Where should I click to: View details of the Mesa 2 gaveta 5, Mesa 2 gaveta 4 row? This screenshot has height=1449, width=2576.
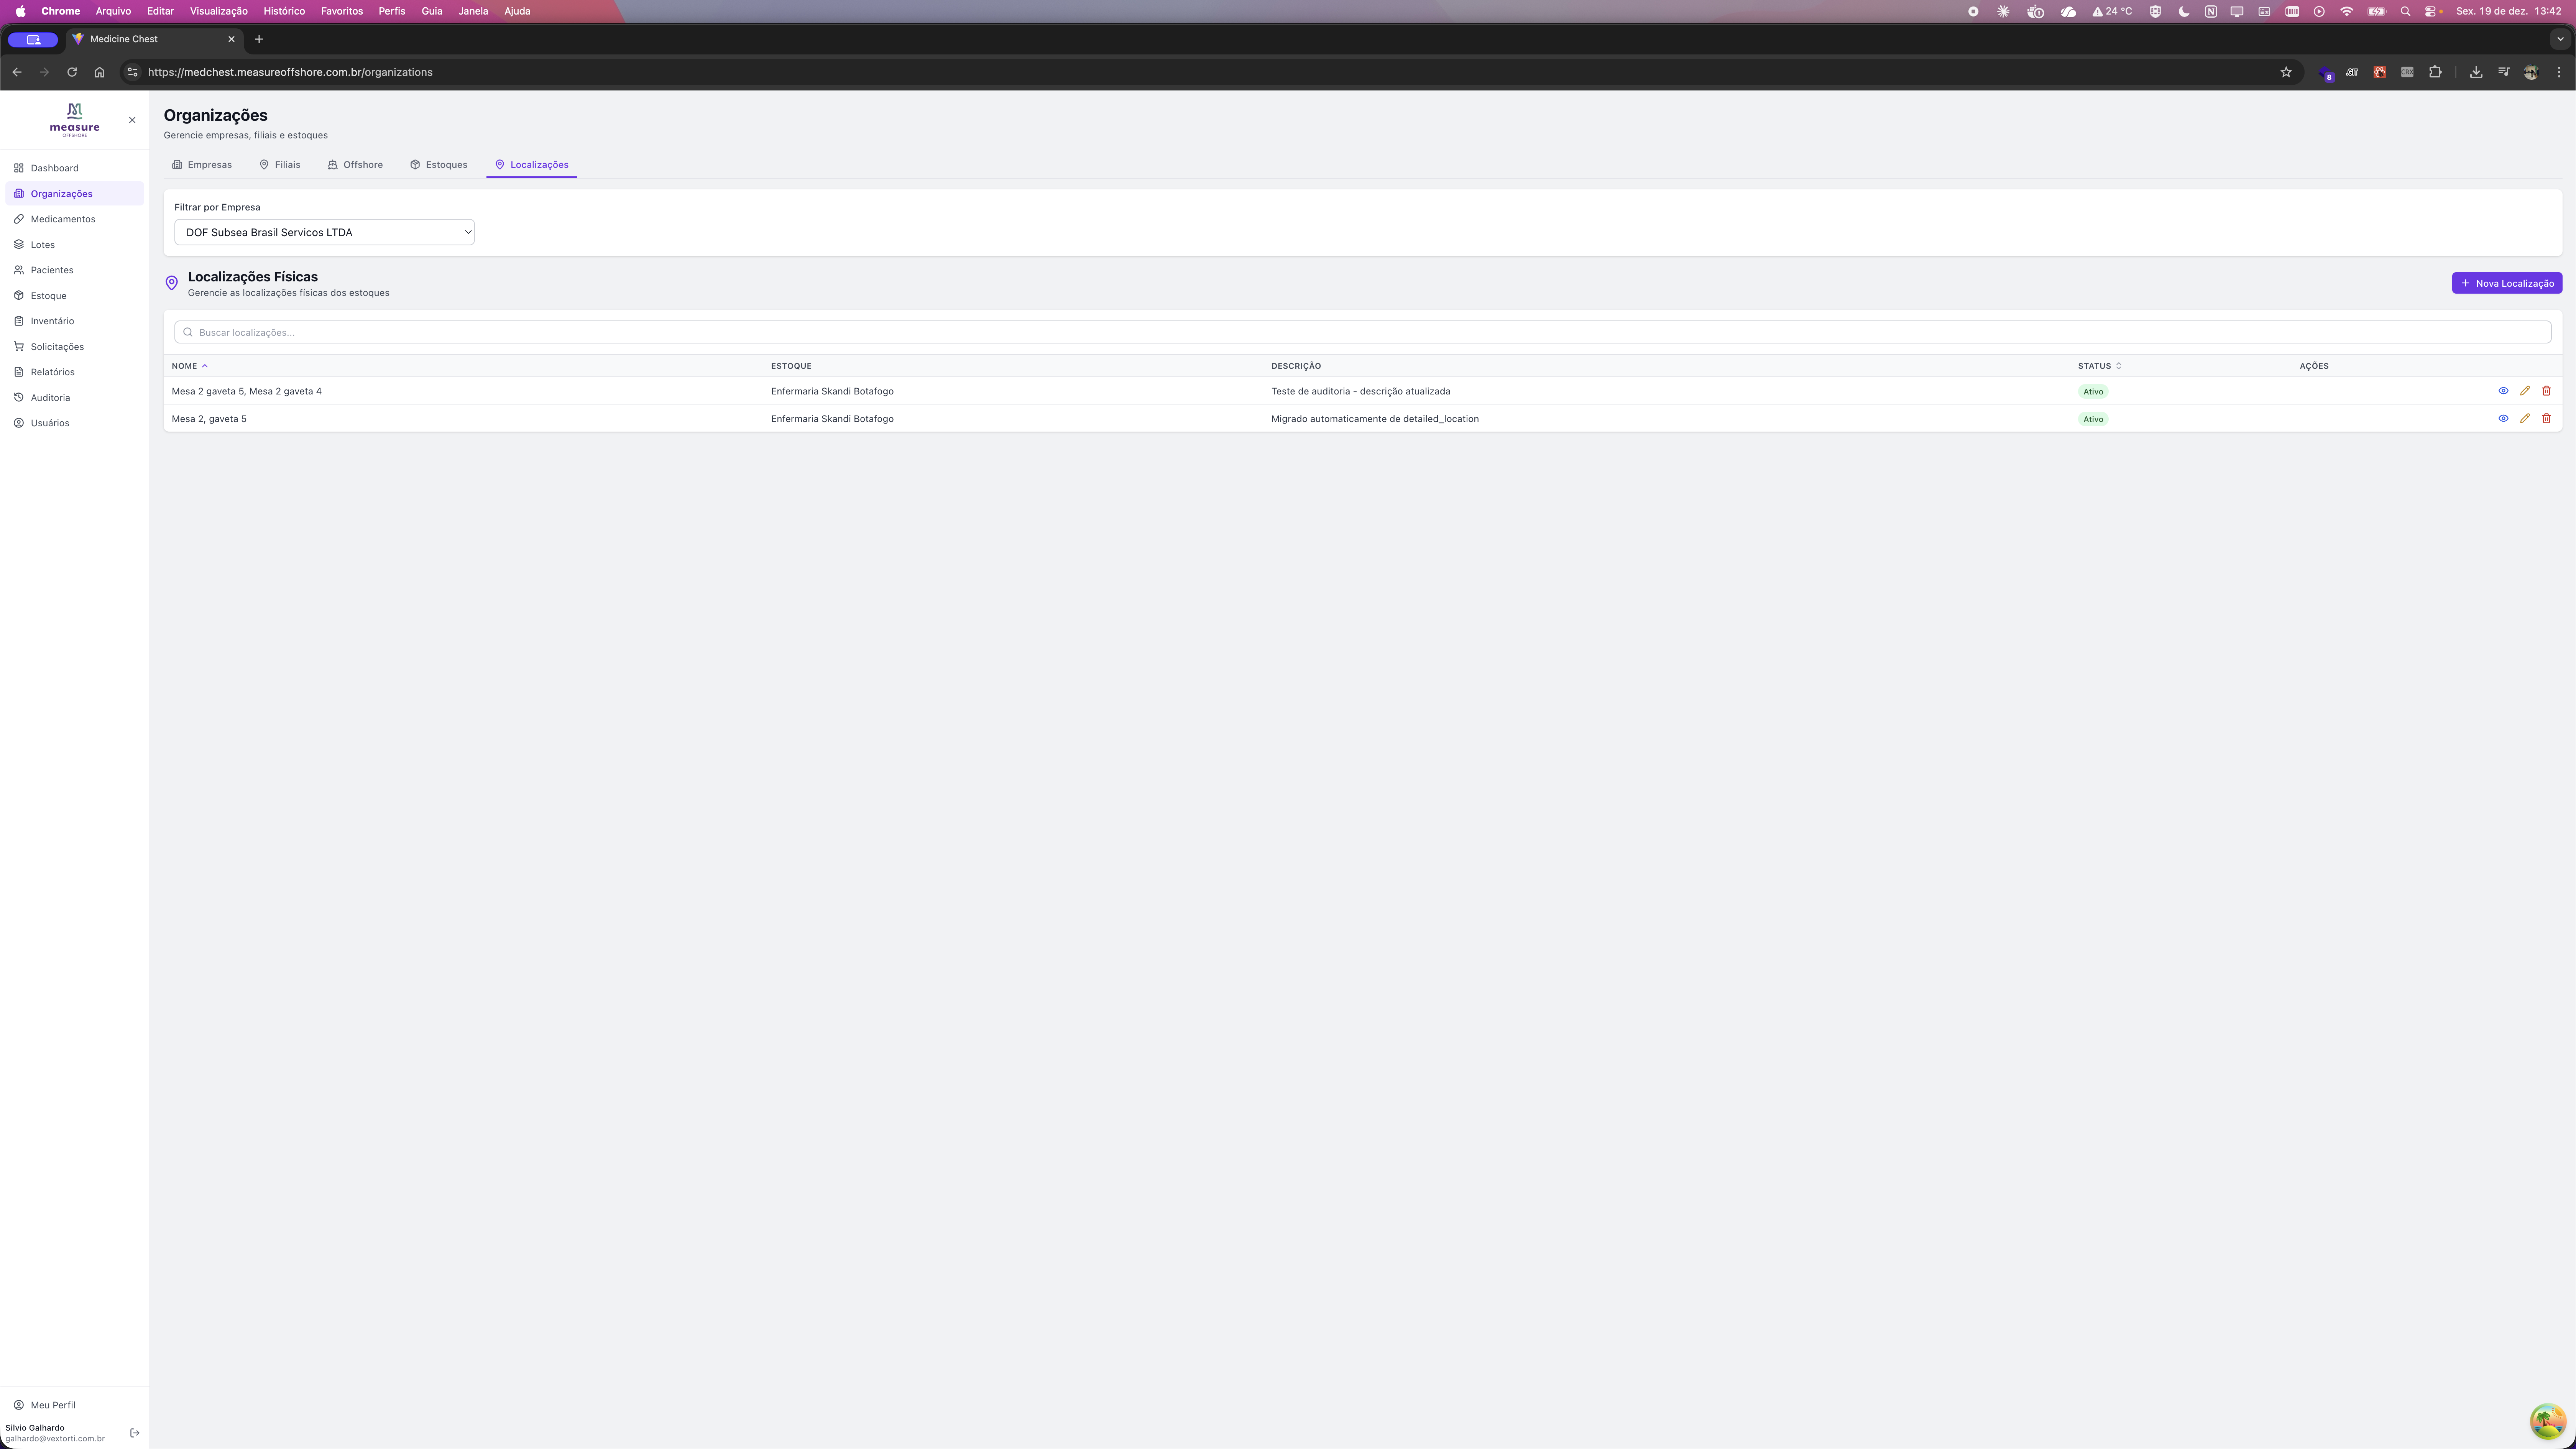[2503, 391]
